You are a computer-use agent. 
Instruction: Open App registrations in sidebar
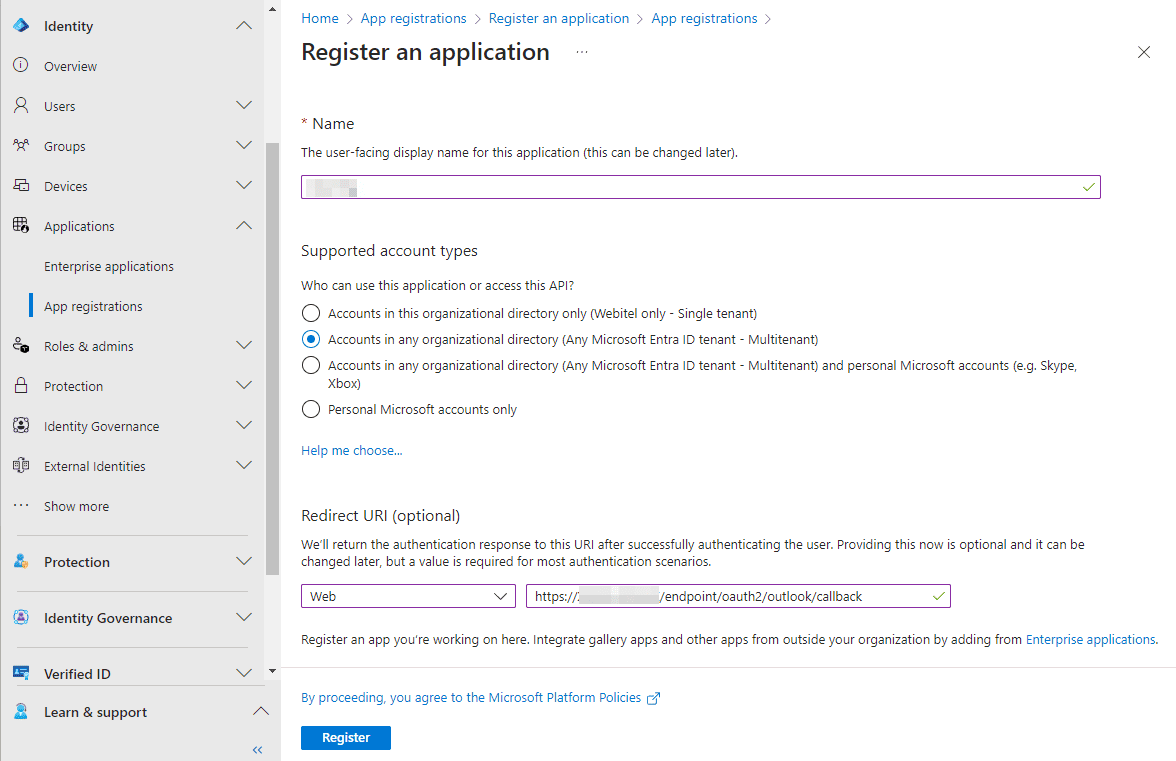(93, 306)
